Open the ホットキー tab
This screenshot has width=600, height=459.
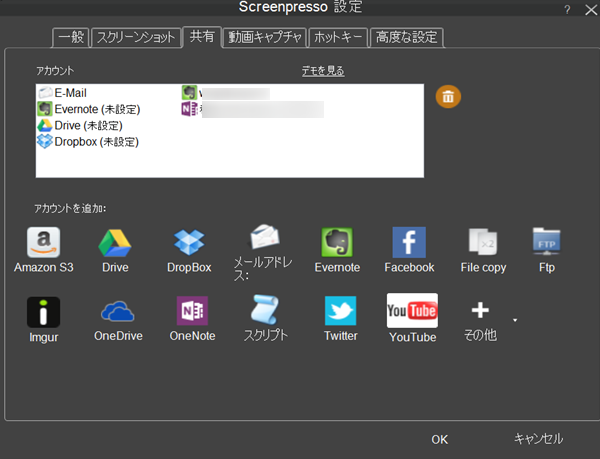click(x=338, y=37)
